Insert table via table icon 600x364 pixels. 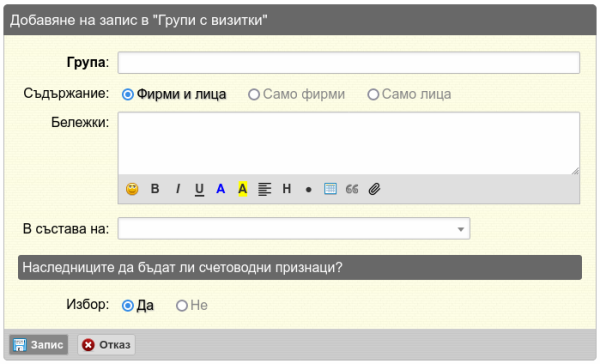click(330, 189)
